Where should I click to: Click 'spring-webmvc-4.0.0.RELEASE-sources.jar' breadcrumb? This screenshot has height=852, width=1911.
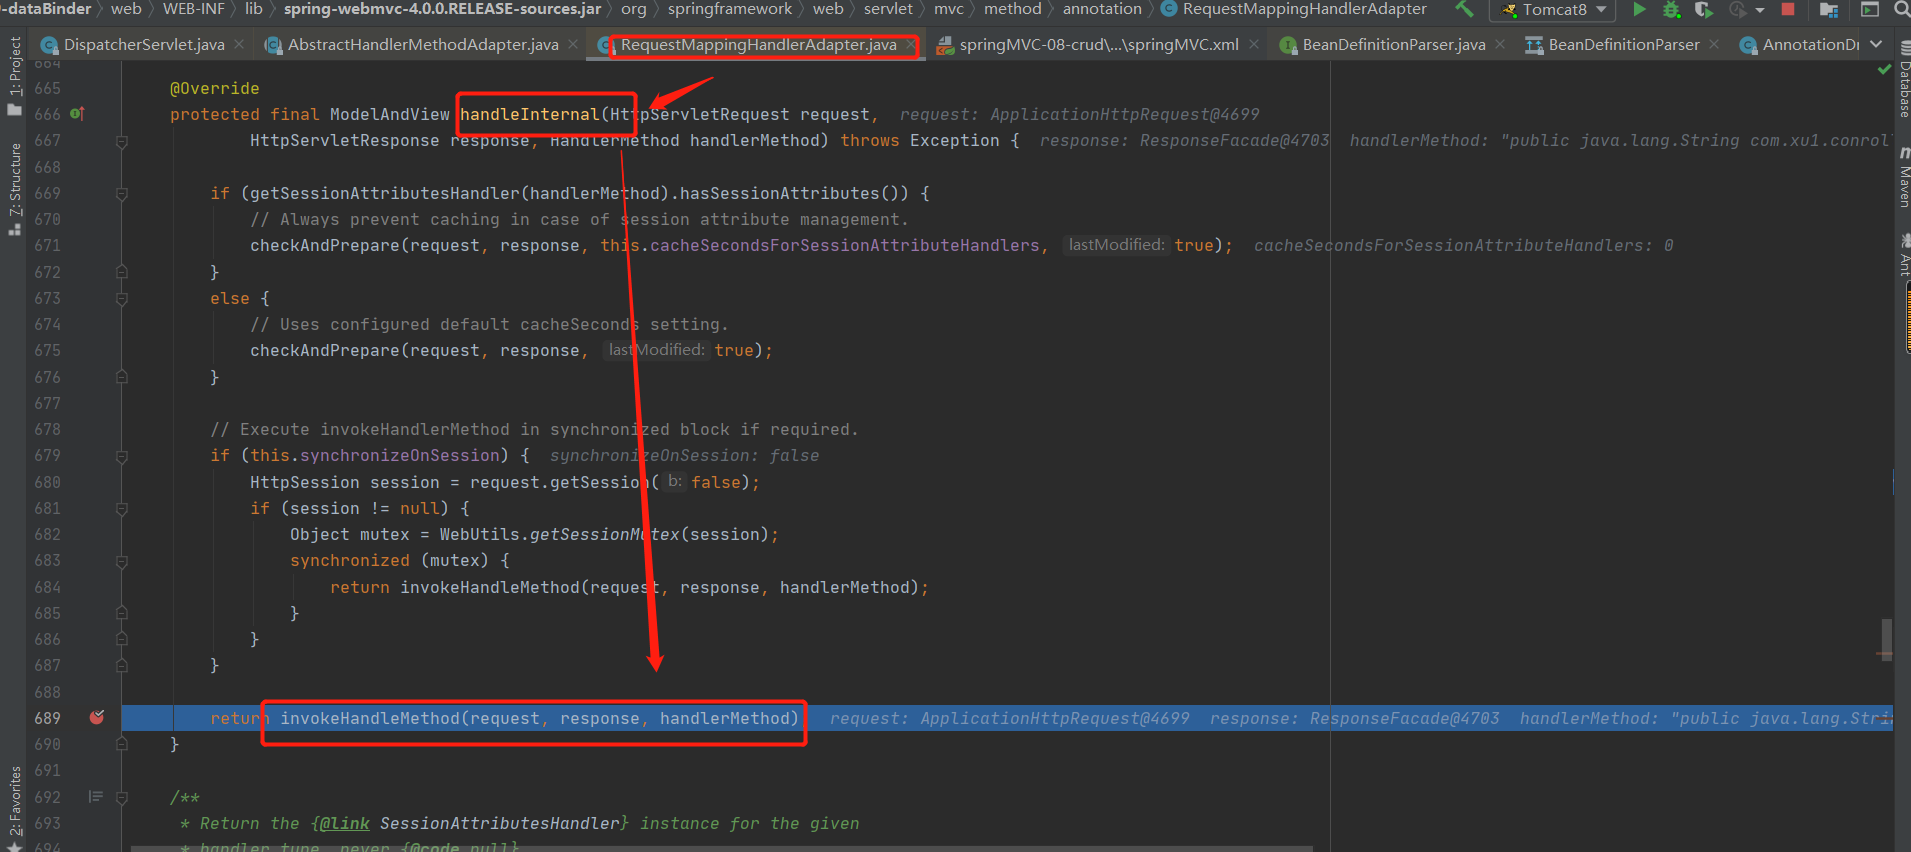point(442,9)
